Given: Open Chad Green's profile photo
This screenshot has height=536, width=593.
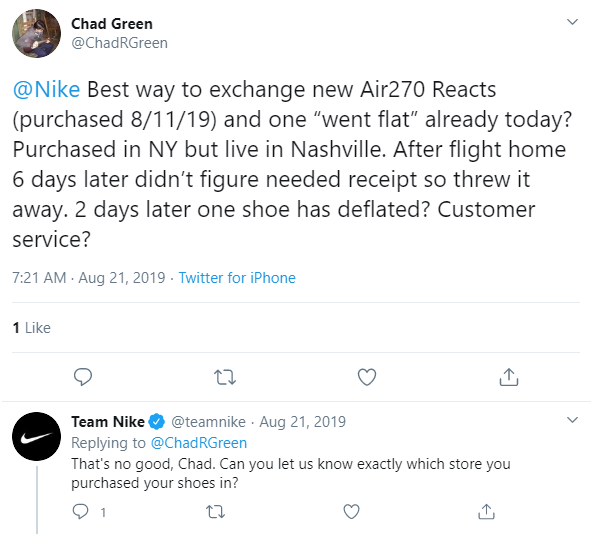Looking at the screenshot, I should pos(36,34).
